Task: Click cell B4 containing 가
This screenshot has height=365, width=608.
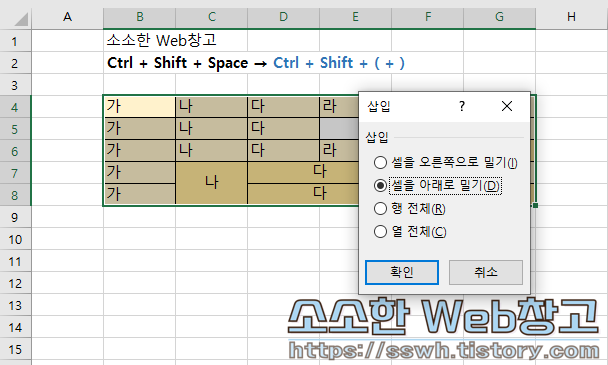Action: pyautogui.click(x=140, y=107)
